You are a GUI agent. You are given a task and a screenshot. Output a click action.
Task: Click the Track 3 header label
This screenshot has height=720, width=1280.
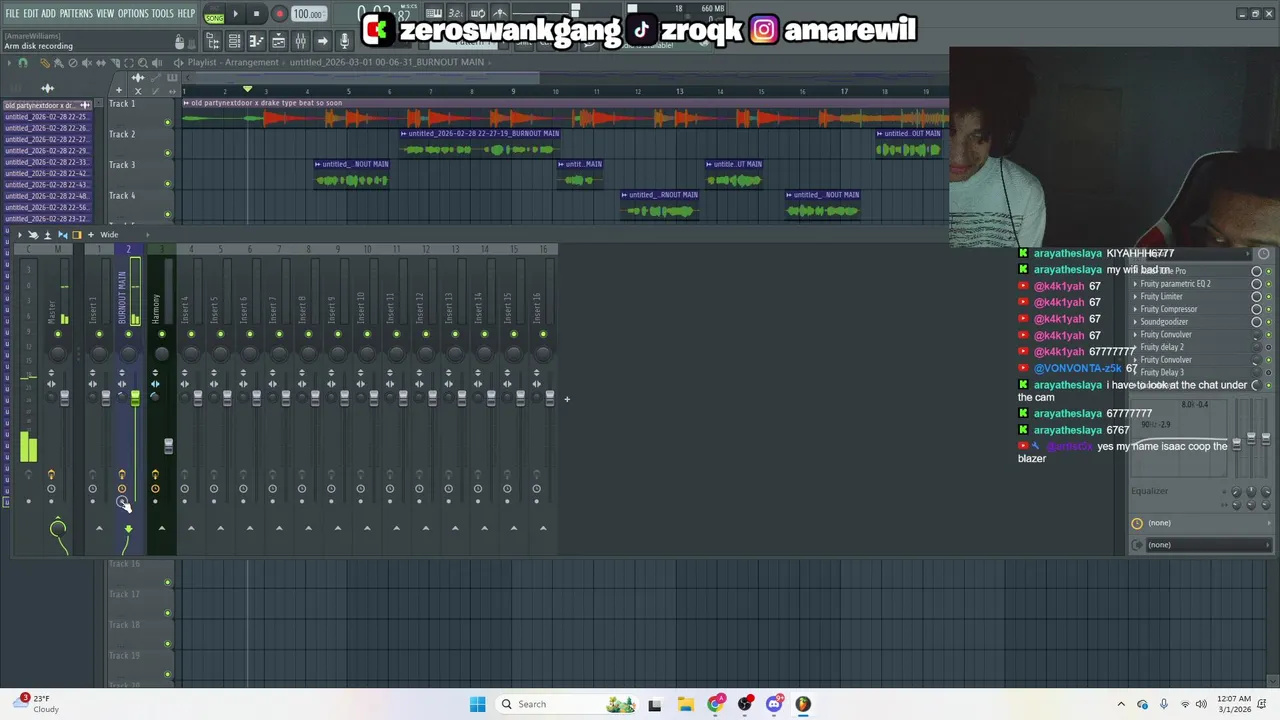[122, 165]
